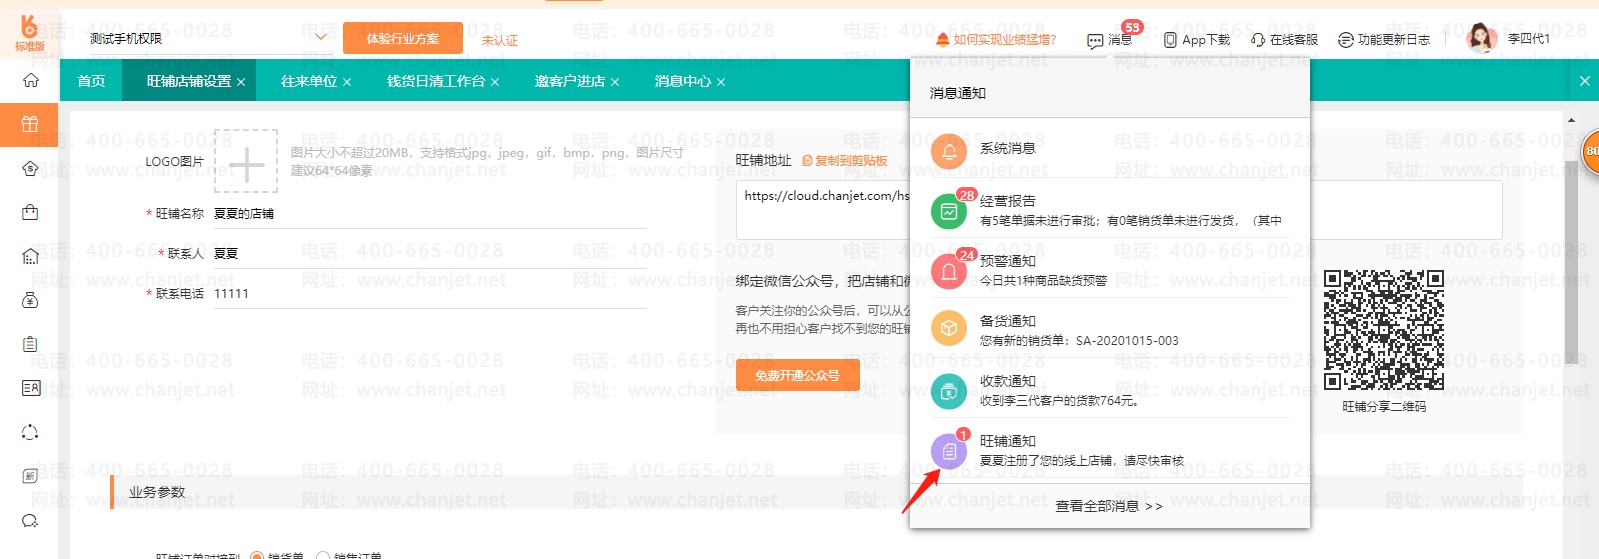Image resolution: width=1599 pixels, height=559 pixels.
Task: Click the scrollbar up arrow
Action: (x=1571, y=120)
